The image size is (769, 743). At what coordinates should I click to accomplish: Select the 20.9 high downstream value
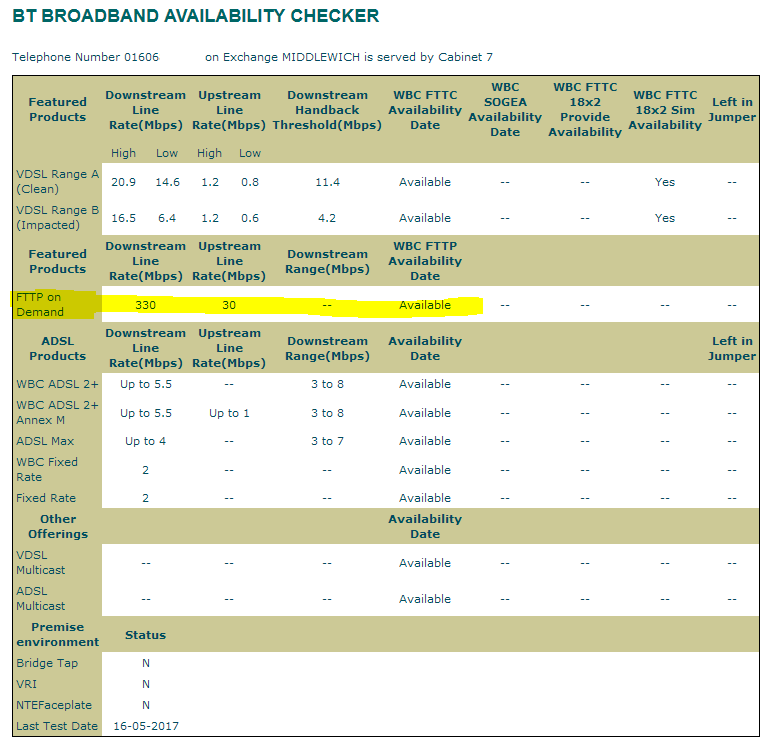pos(123,182)
